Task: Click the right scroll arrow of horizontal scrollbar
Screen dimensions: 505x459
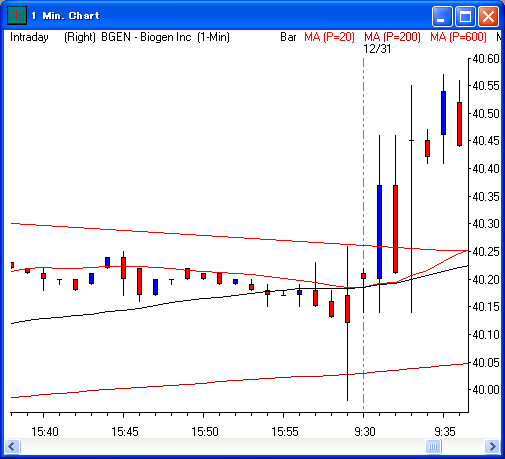Action: tap(492, 446)
